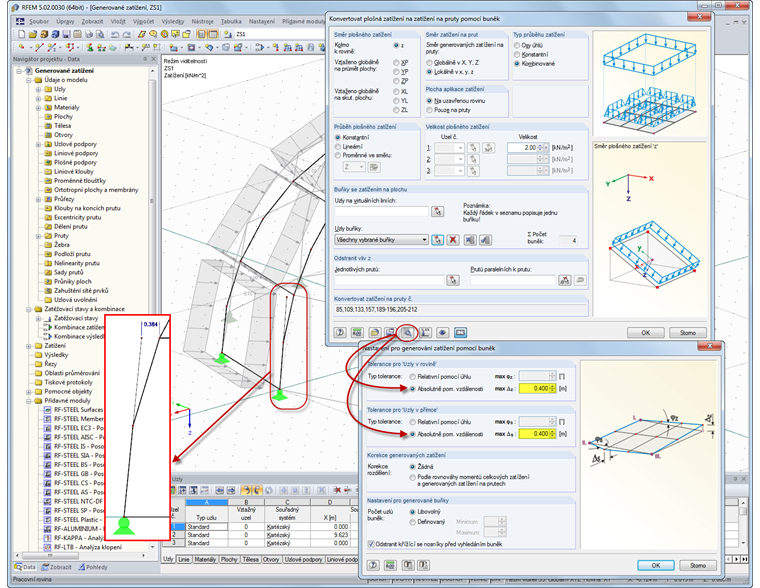Screen dimensions: 760x588
Task: Increase max Δz tolerance value spinner
Action: click(x=553, y=386)
